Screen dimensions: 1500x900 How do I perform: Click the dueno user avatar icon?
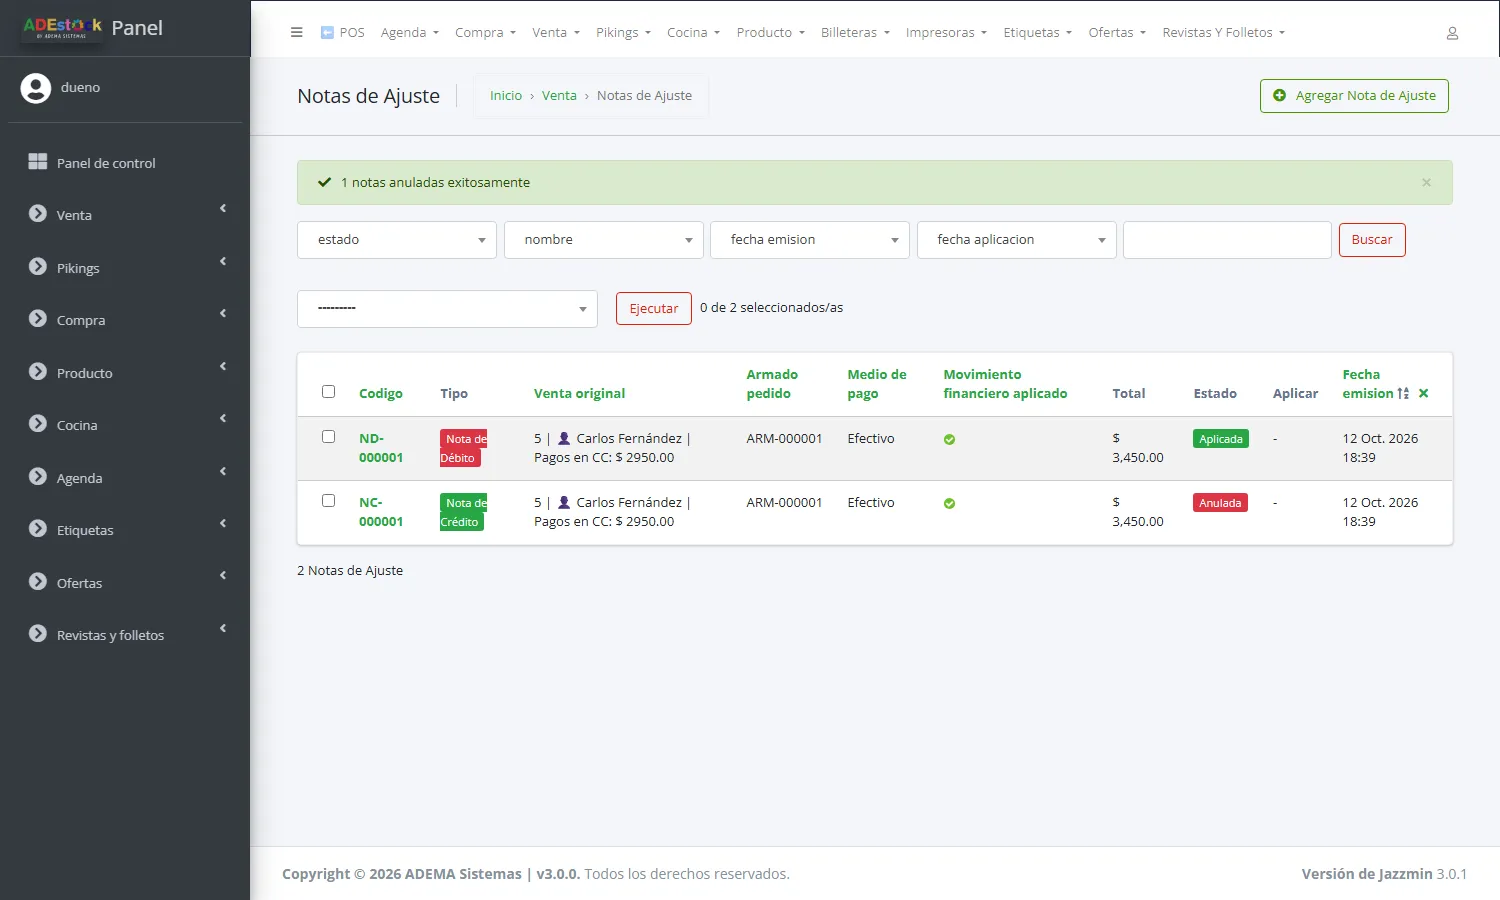click(x=36, y=88)
